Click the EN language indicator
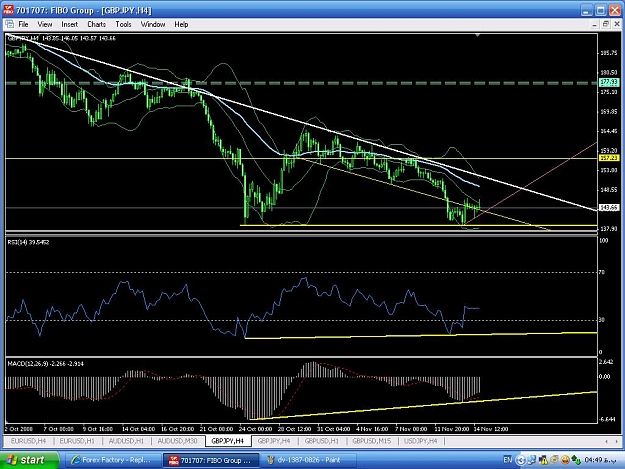625x469 pixels. click(507, 460)
